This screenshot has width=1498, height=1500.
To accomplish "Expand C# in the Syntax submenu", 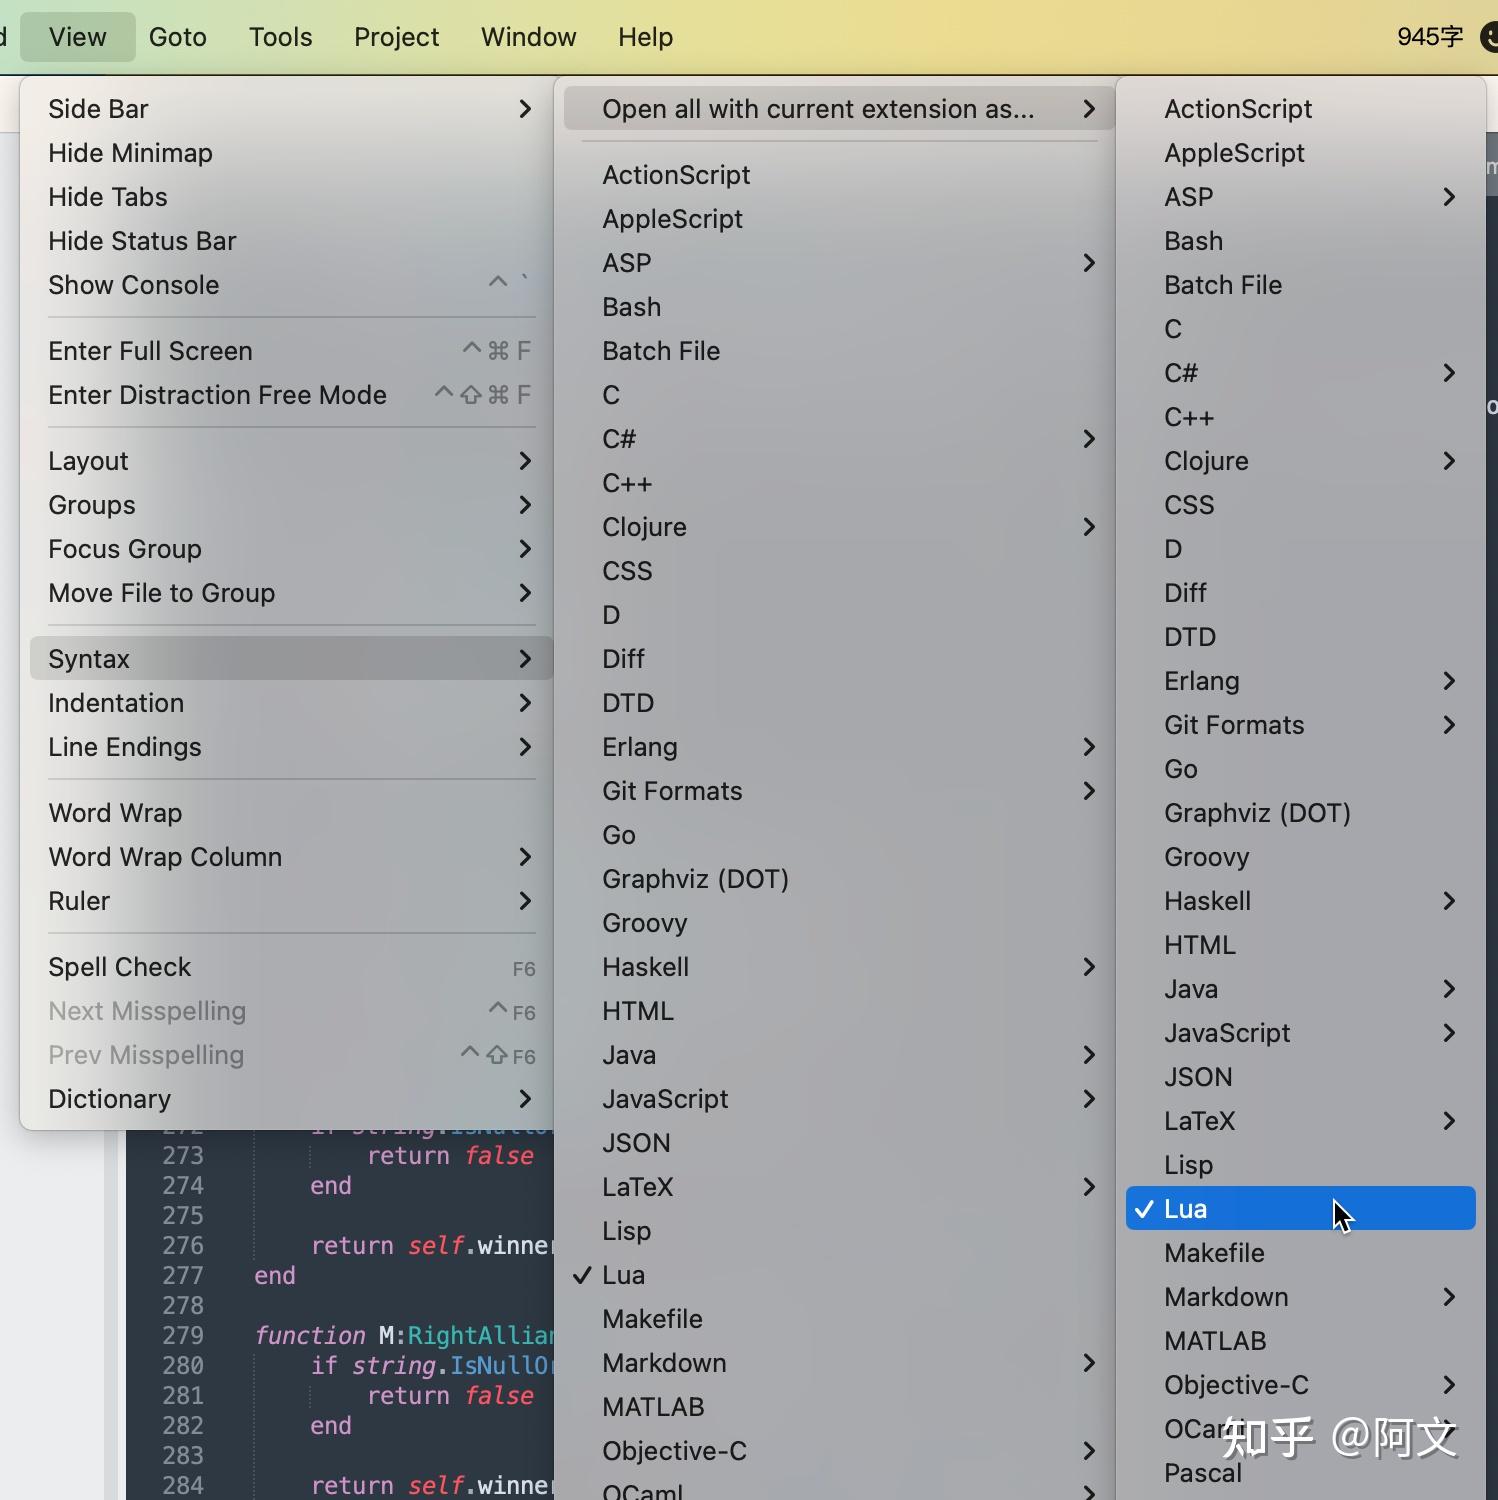I will [838, 439].
